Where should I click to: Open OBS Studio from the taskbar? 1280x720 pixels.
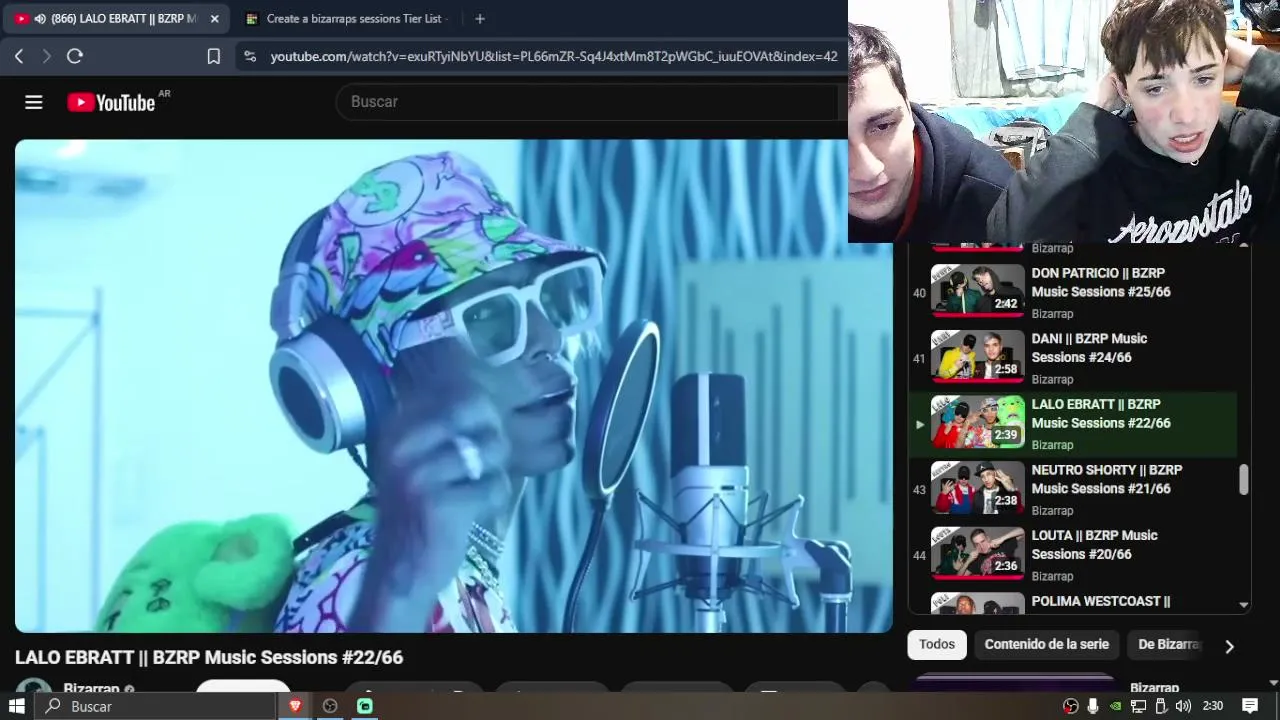click(330, 706)
